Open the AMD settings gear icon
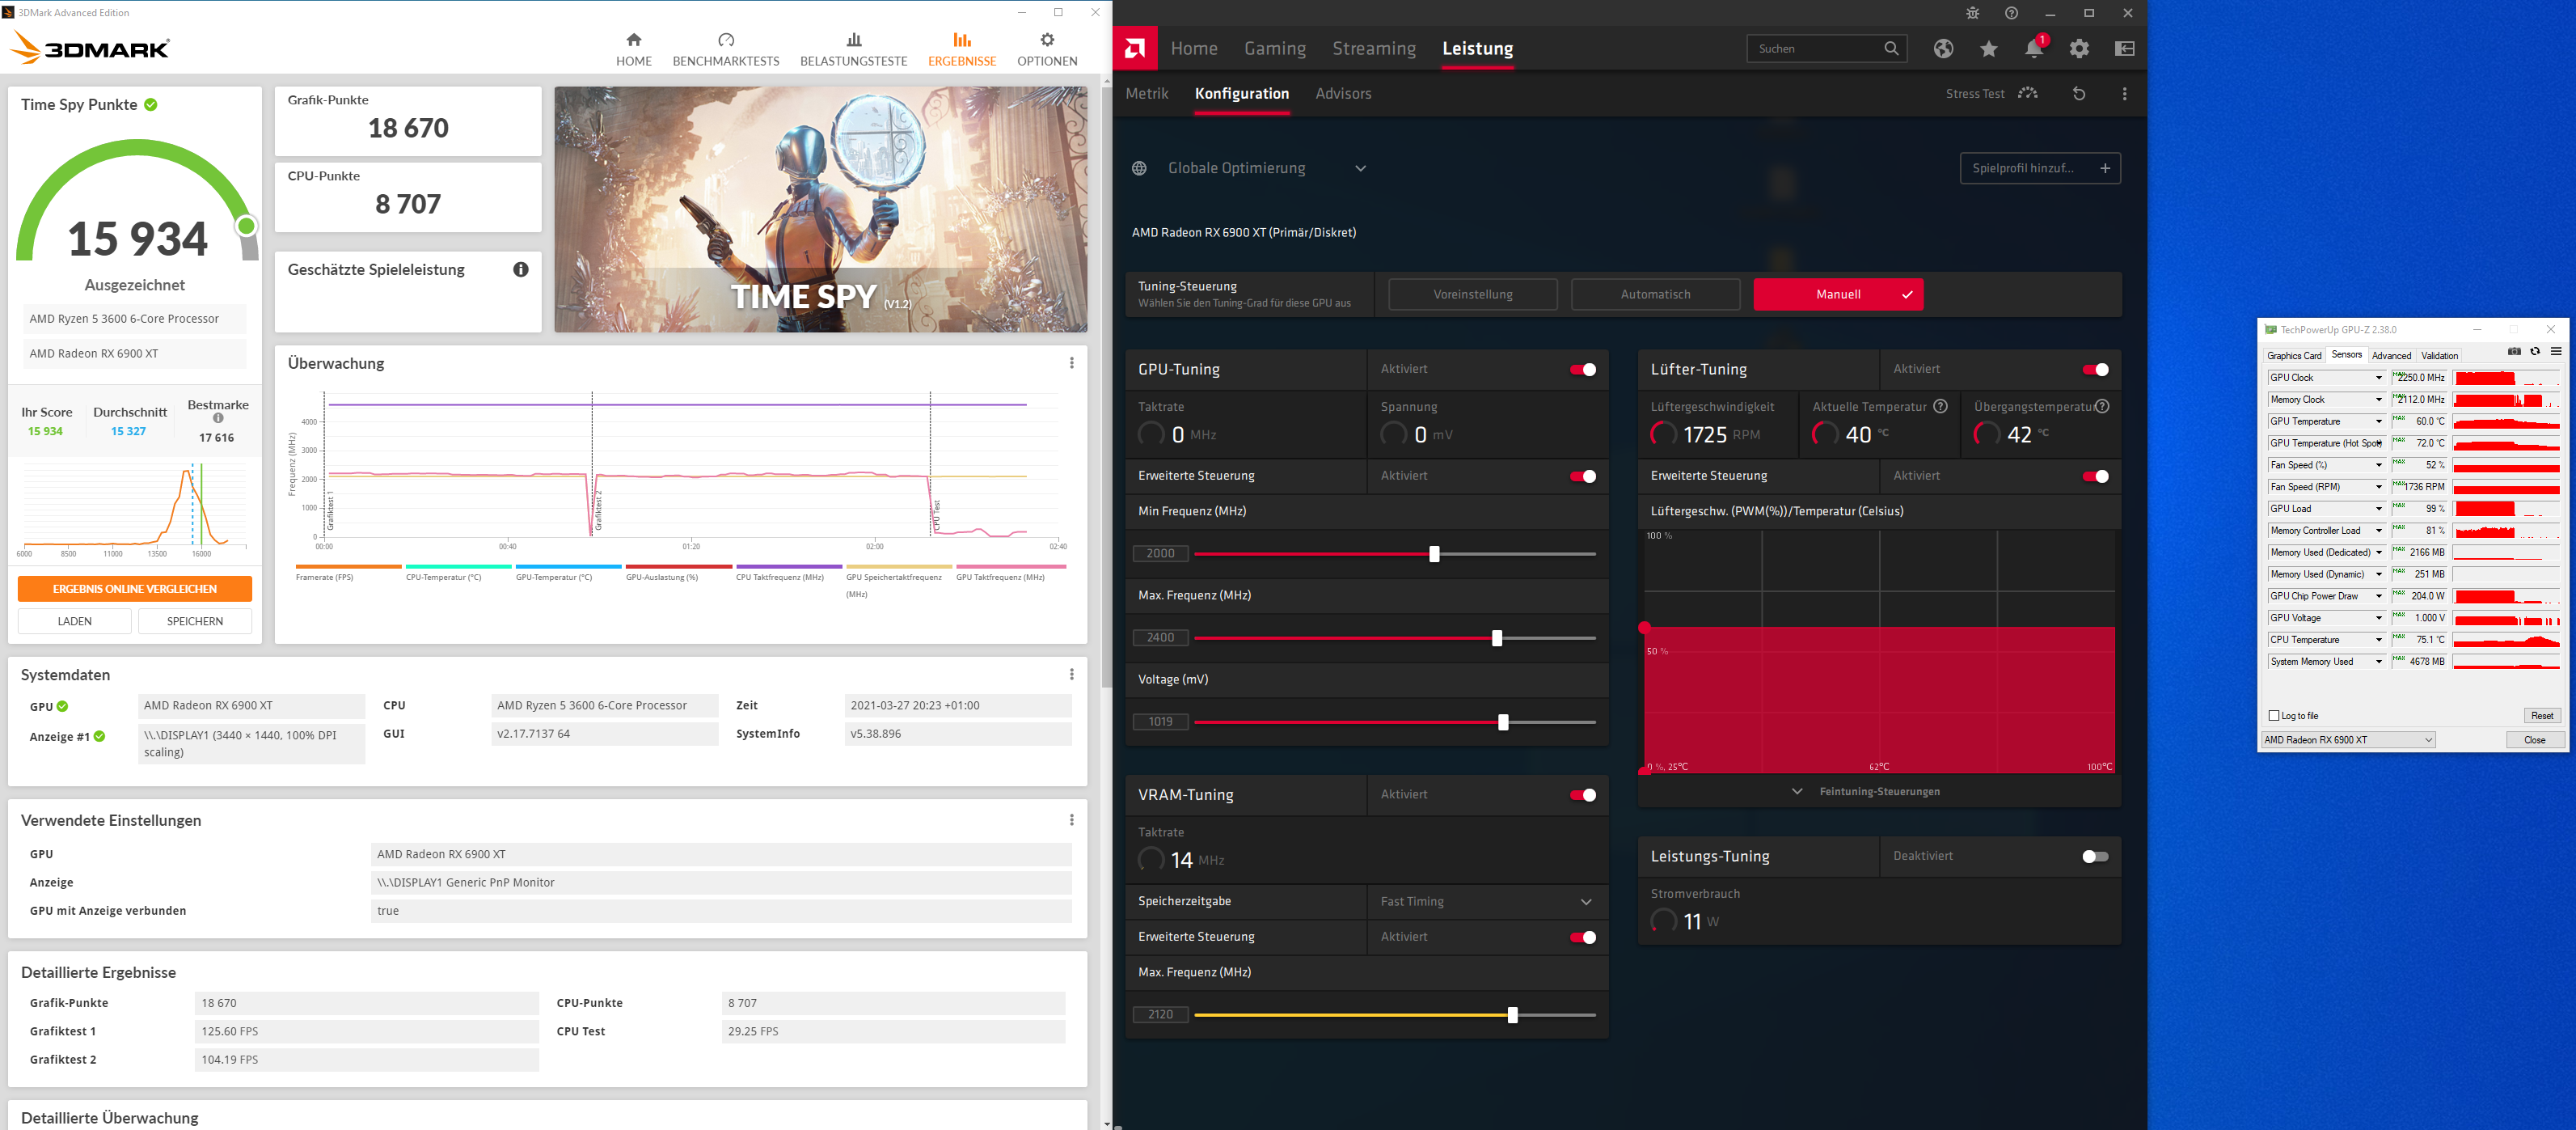Image resolution: width=2576 pixels, height=1130 pixels. (x=2079, y=49)
